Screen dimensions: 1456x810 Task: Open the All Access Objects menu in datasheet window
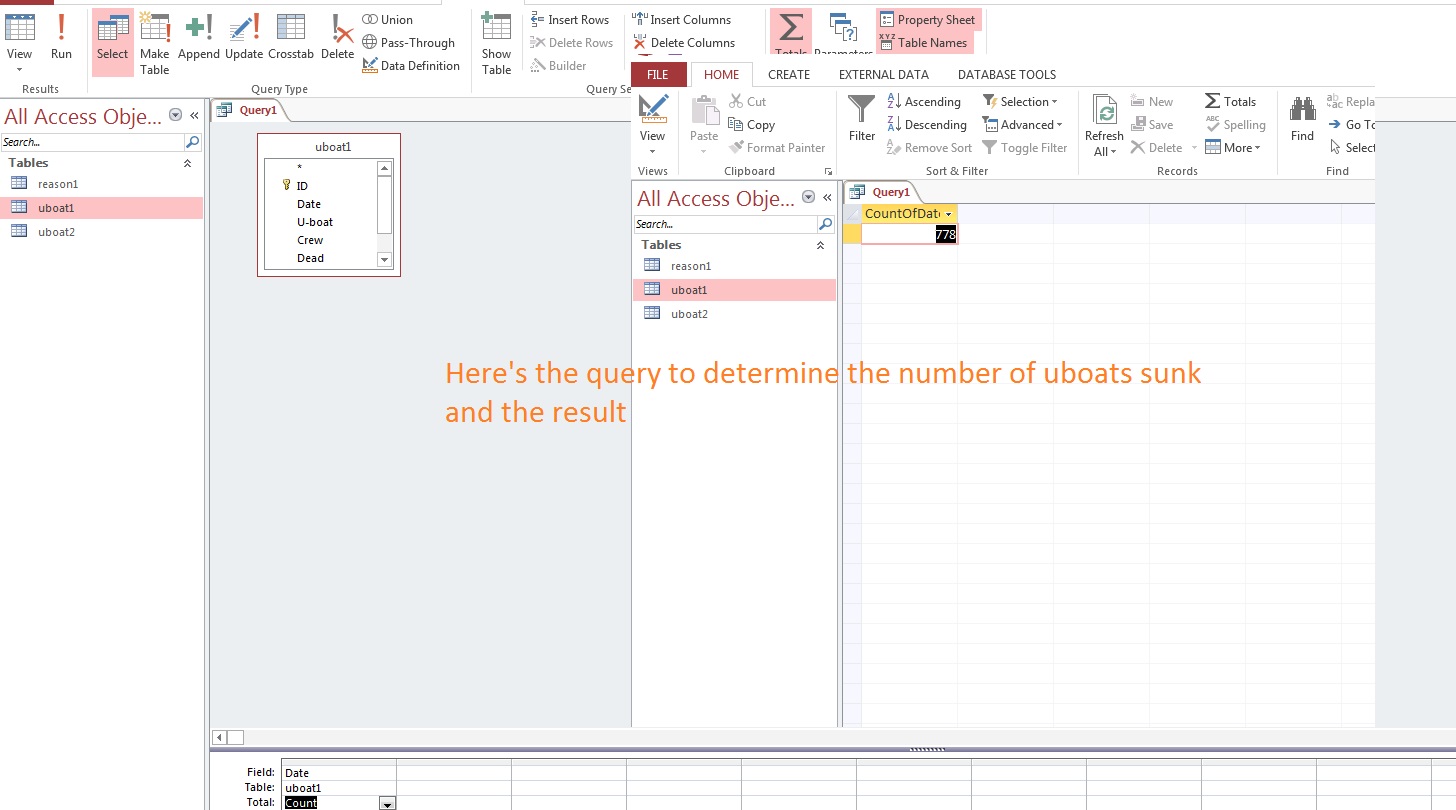pos(809,197)
